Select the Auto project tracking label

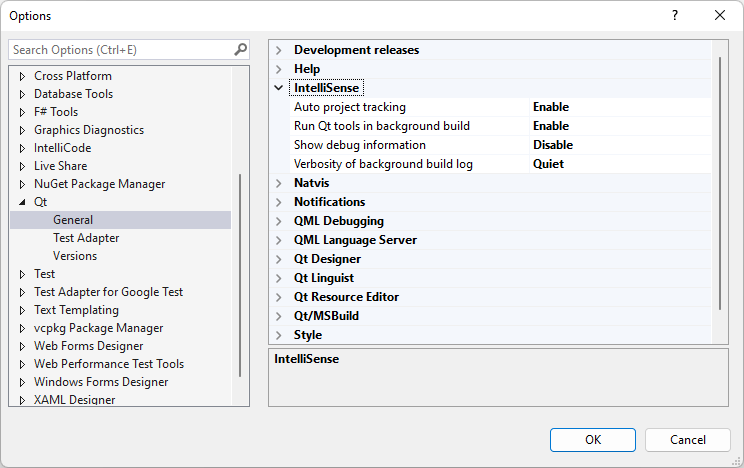350,107
